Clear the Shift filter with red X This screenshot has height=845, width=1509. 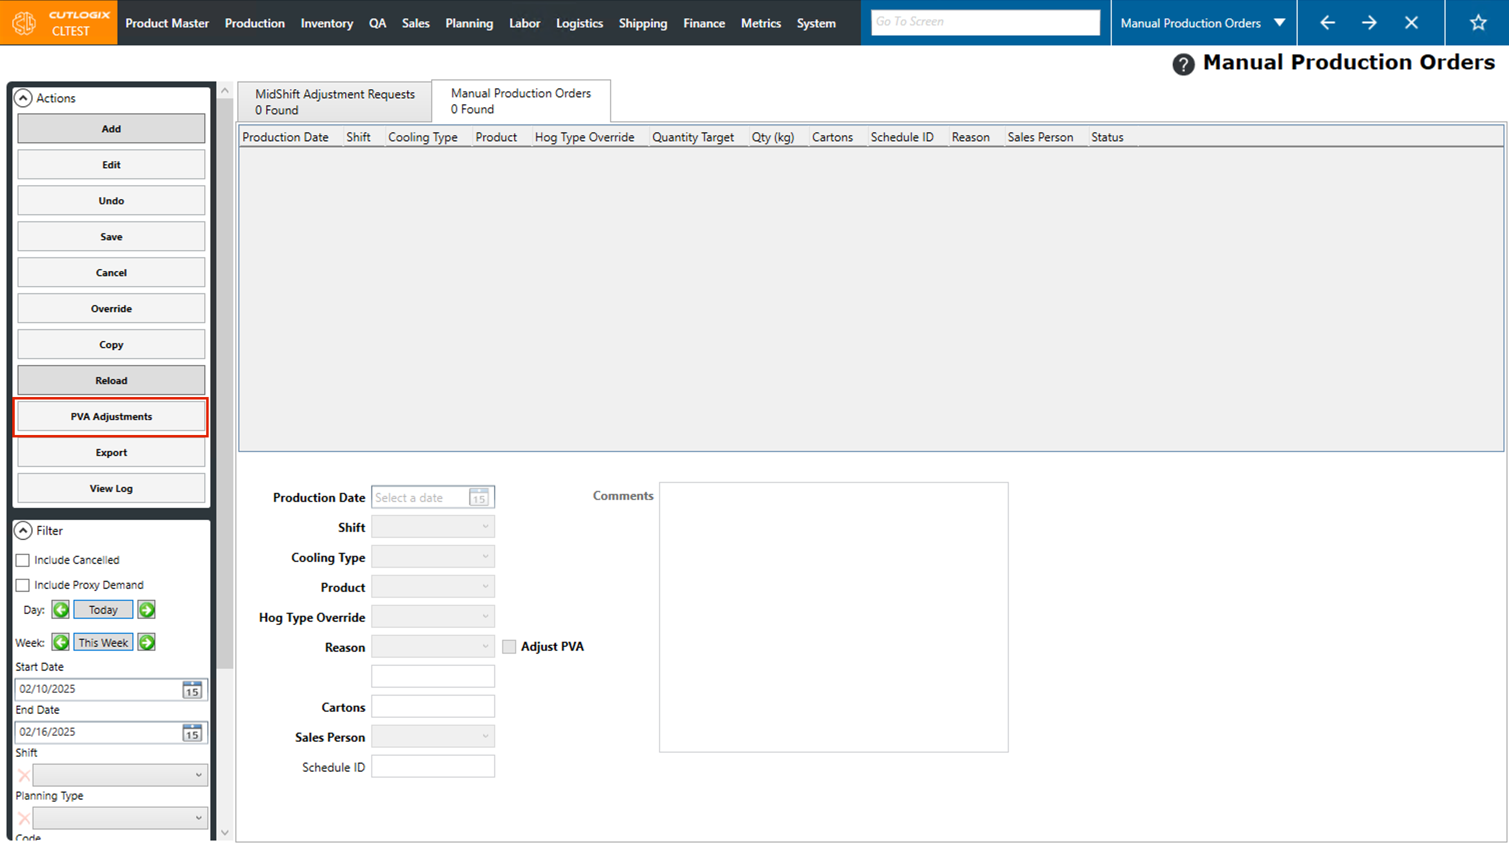tap(24, 776)
